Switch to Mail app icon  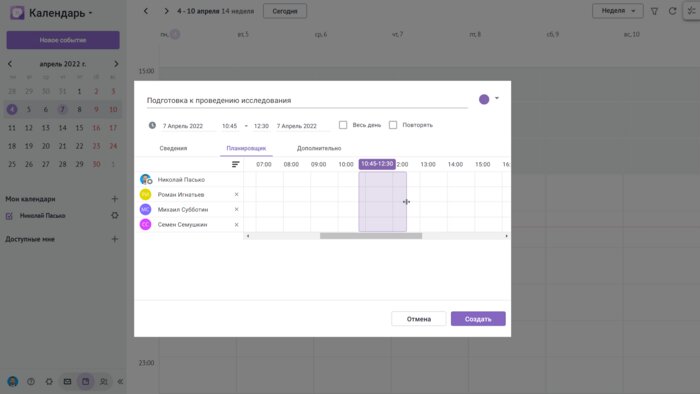(67, 382)
